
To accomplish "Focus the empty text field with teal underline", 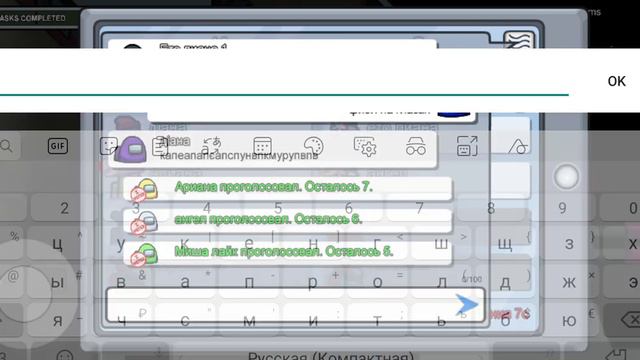I will 284,81.
